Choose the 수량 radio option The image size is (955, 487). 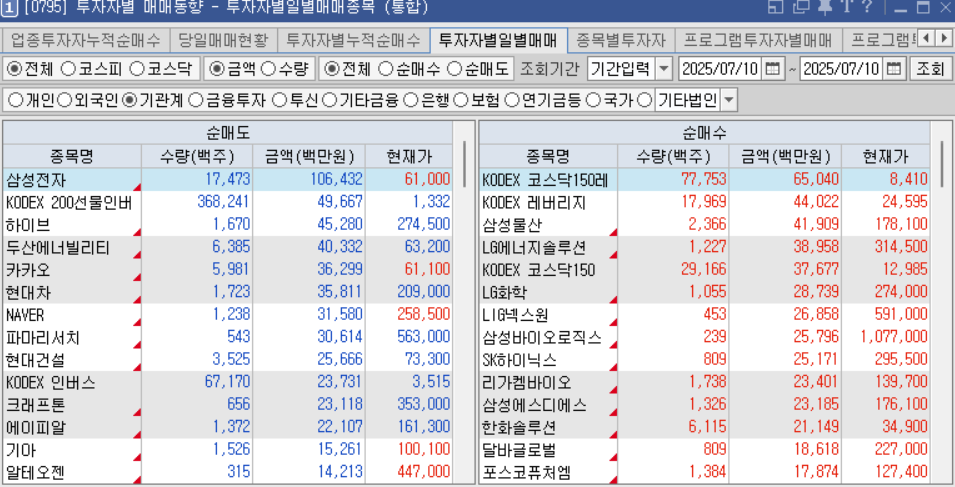coord(268,69)
